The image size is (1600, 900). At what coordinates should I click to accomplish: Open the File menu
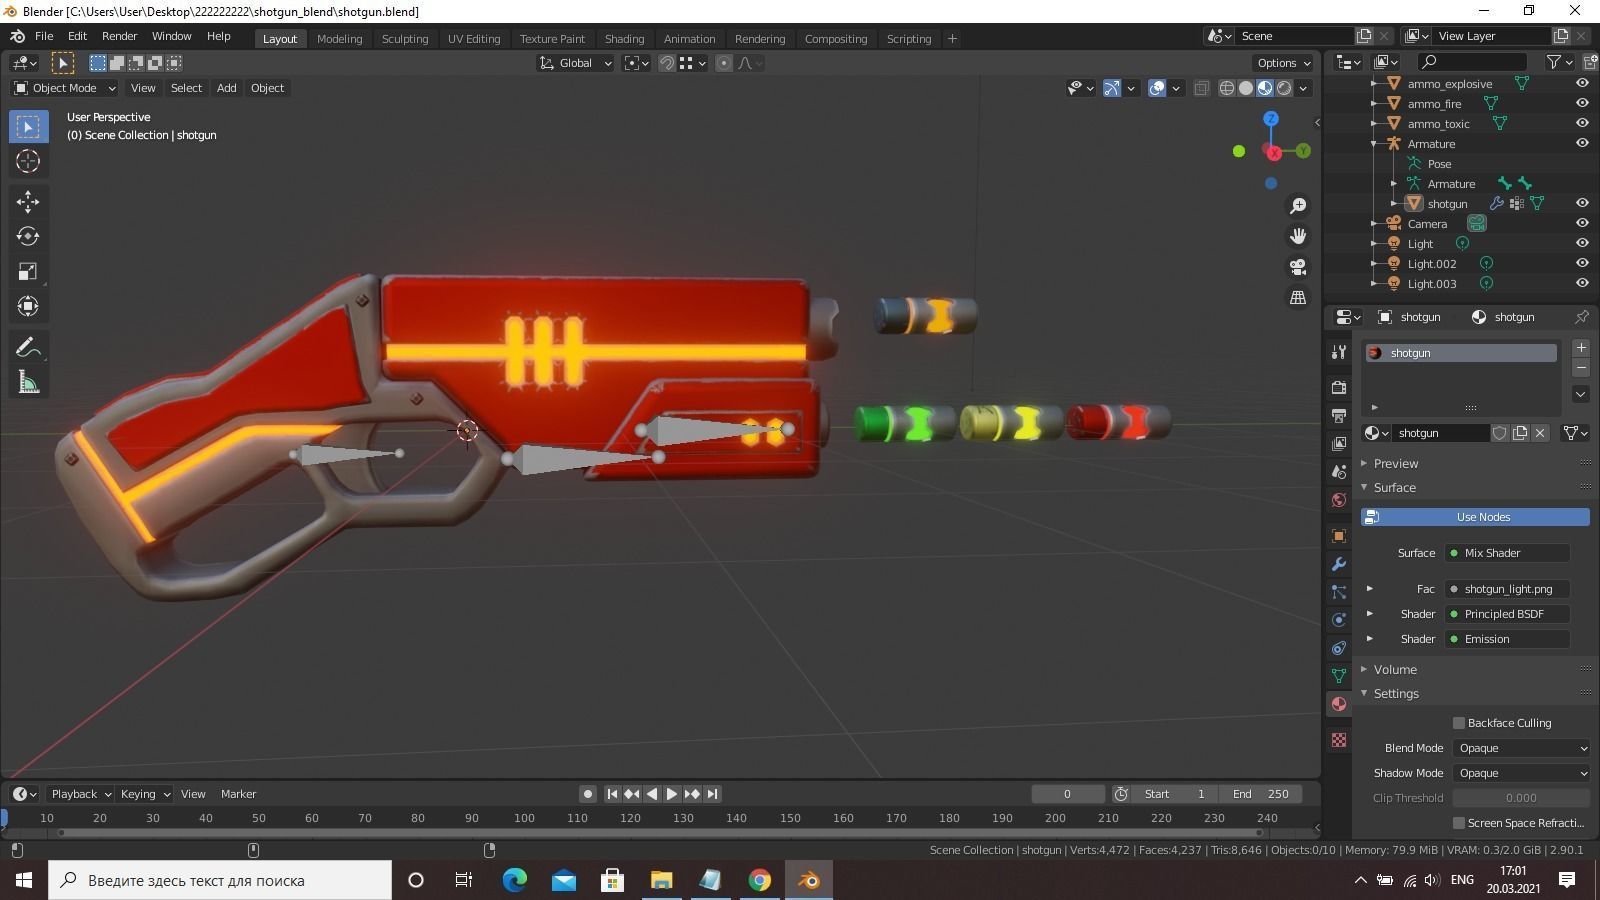pos(44,36)
